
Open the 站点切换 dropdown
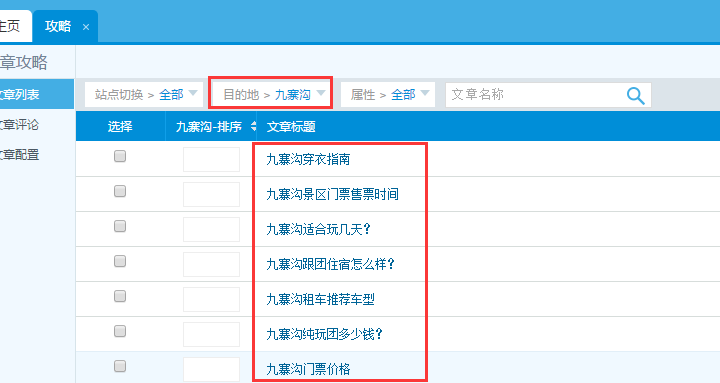[144, 95]
